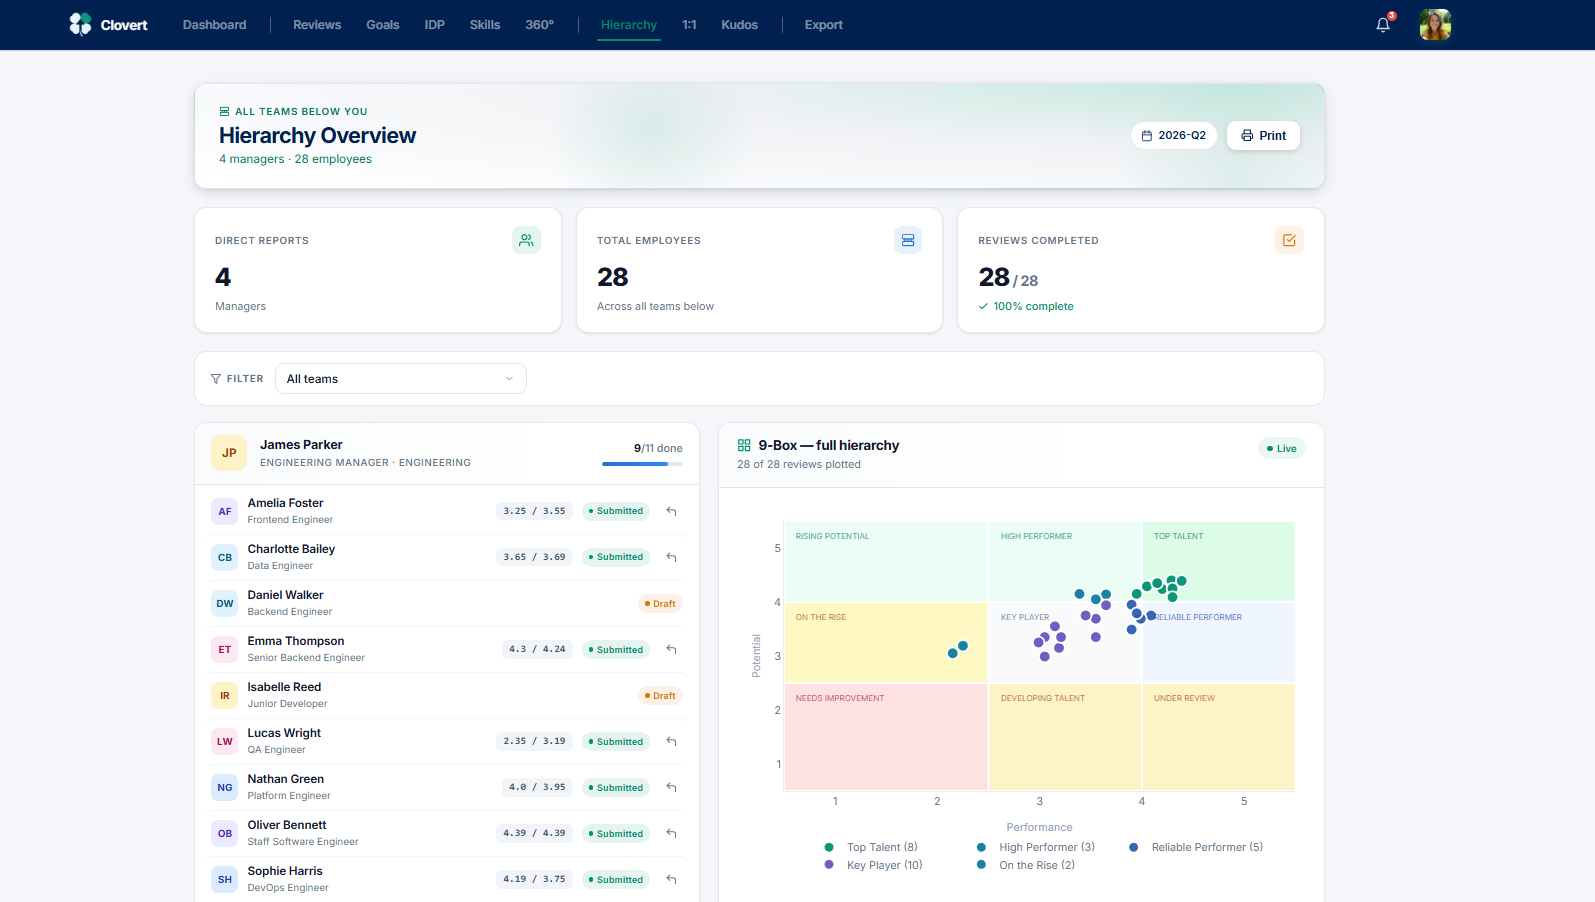The height and width of the screenshot is (902, 1595).
Task: Open the notifications bell
Action: pos(1383,25)
